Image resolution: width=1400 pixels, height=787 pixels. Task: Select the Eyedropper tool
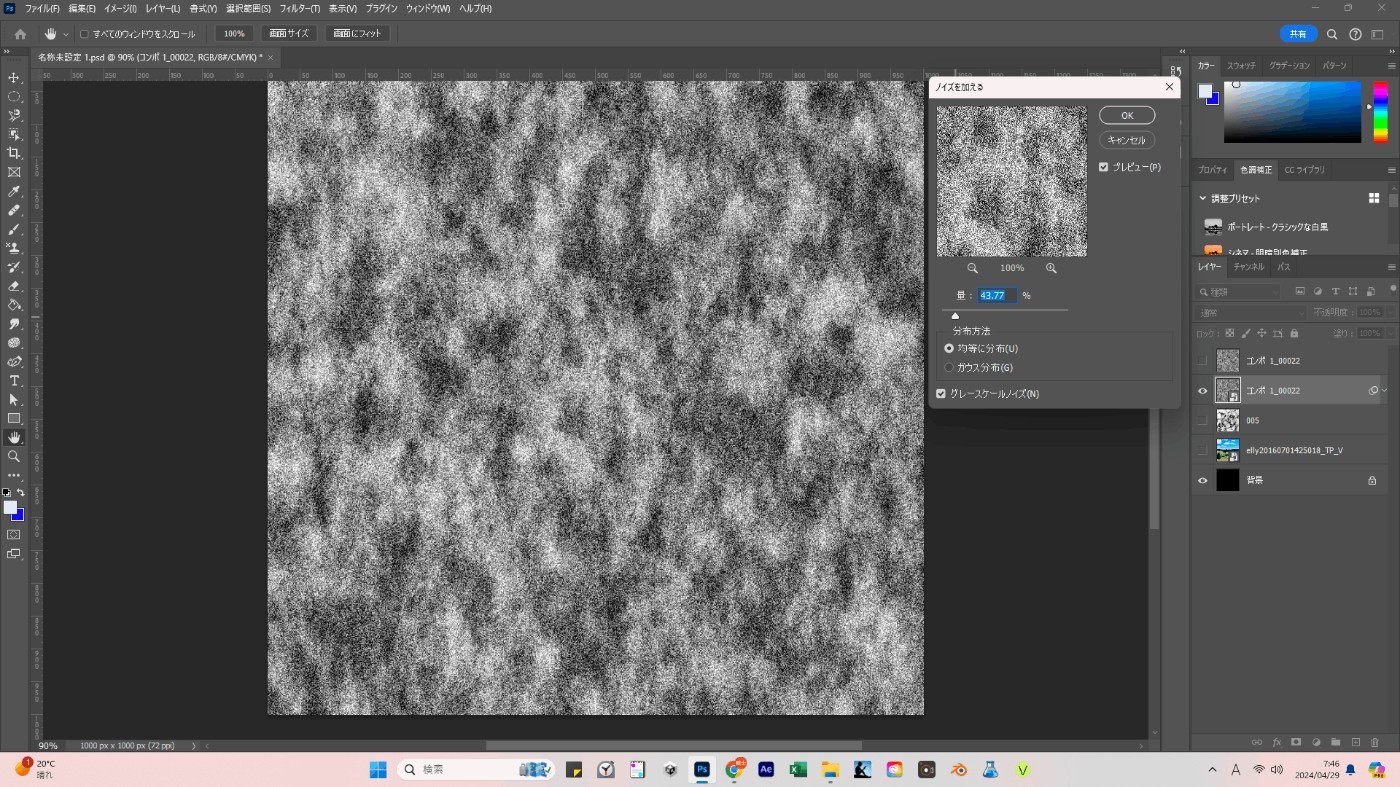[x=14, y=191]
